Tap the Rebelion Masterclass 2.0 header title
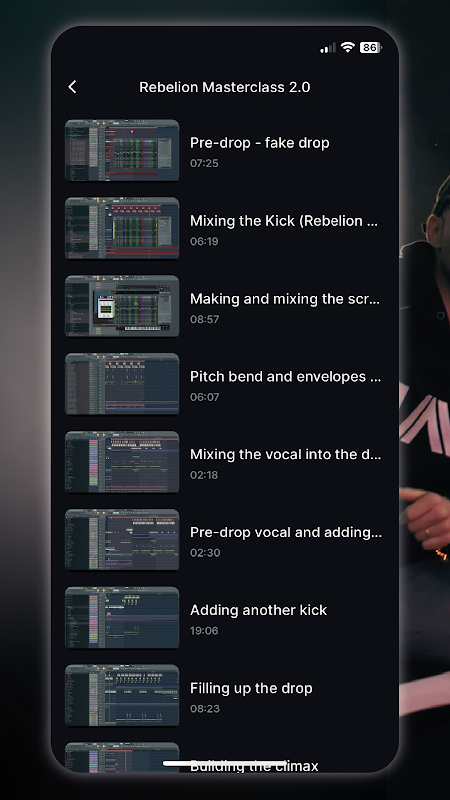 (x=224, y=87)
